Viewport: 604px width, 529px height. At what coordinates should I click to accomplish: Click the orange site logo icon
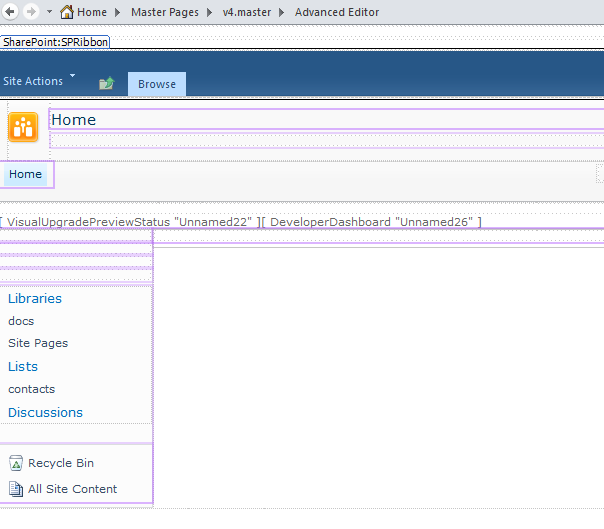click(23, 127)
